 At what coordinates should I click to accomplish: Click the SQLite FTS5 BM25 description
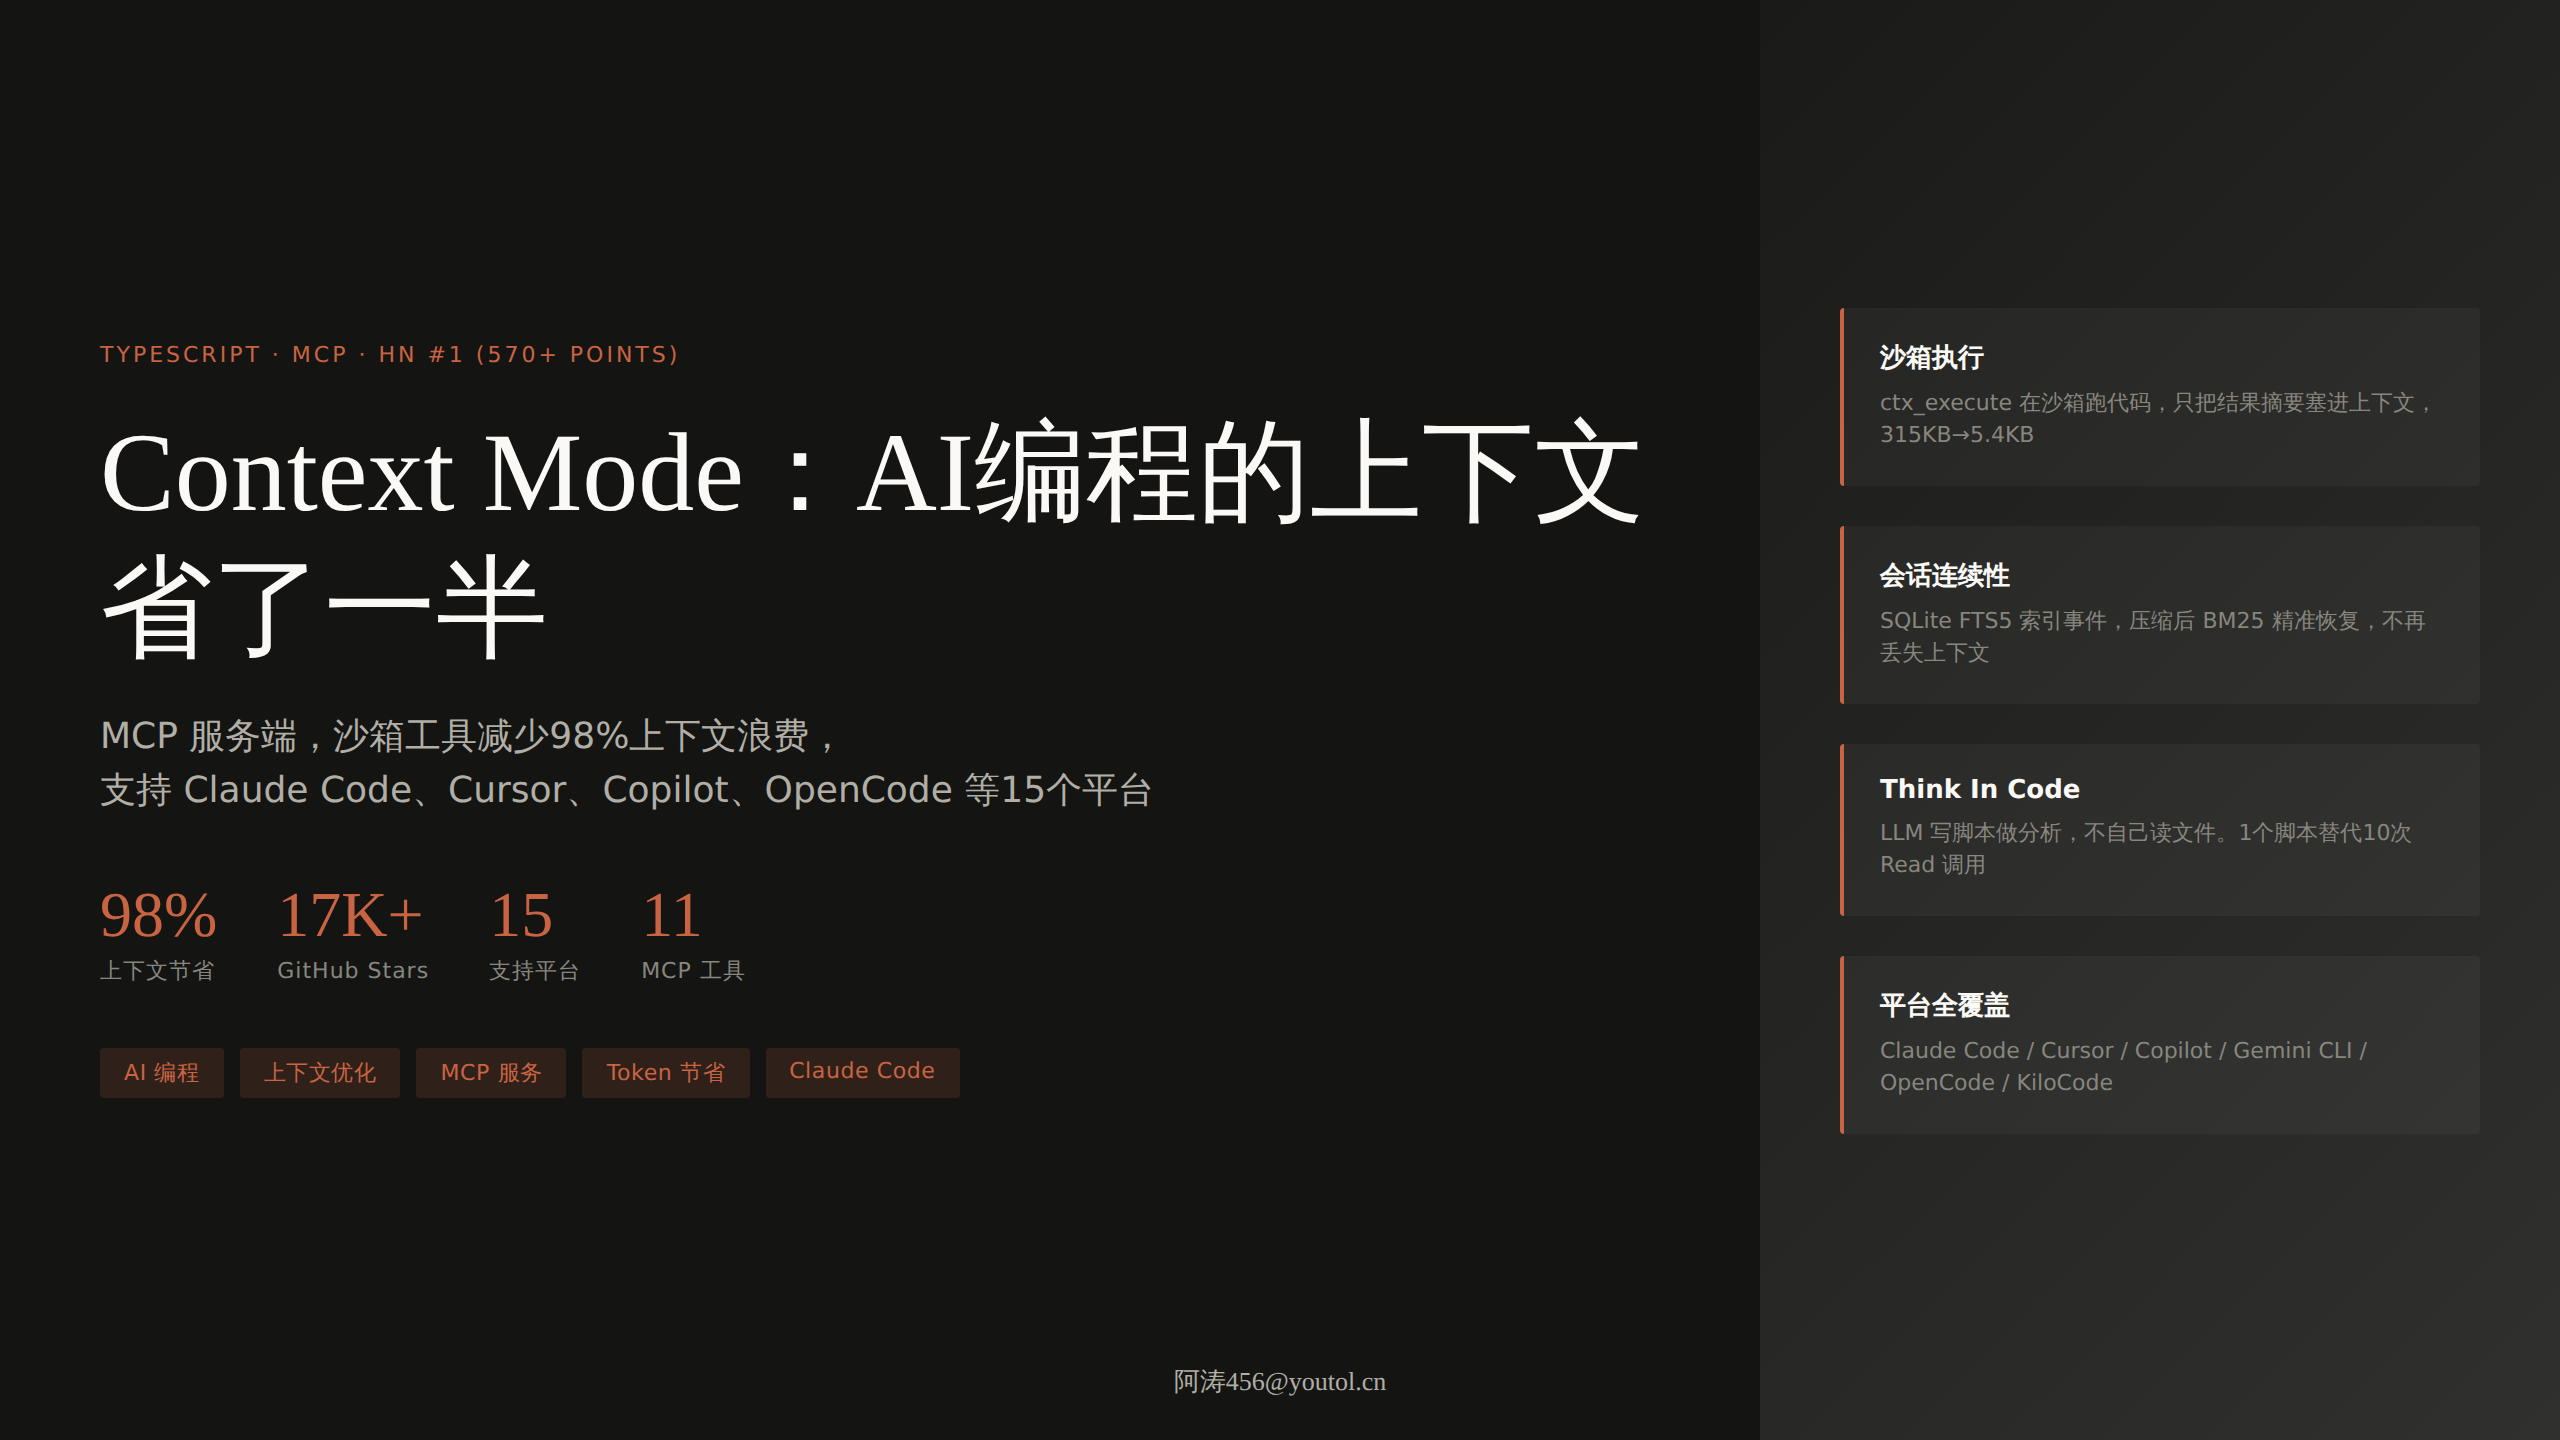2152,636
